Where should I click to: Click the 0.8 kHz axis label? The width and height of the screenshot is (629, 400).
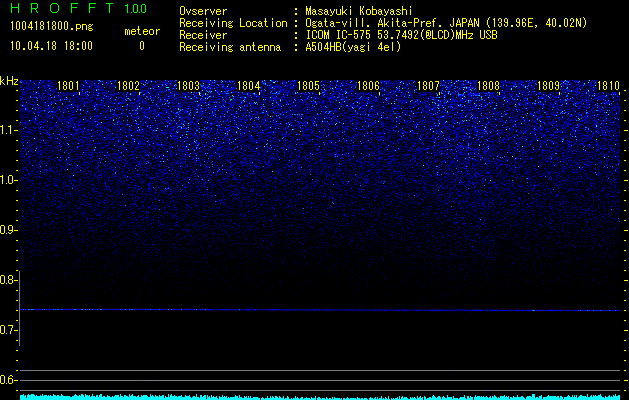(8, 280)
